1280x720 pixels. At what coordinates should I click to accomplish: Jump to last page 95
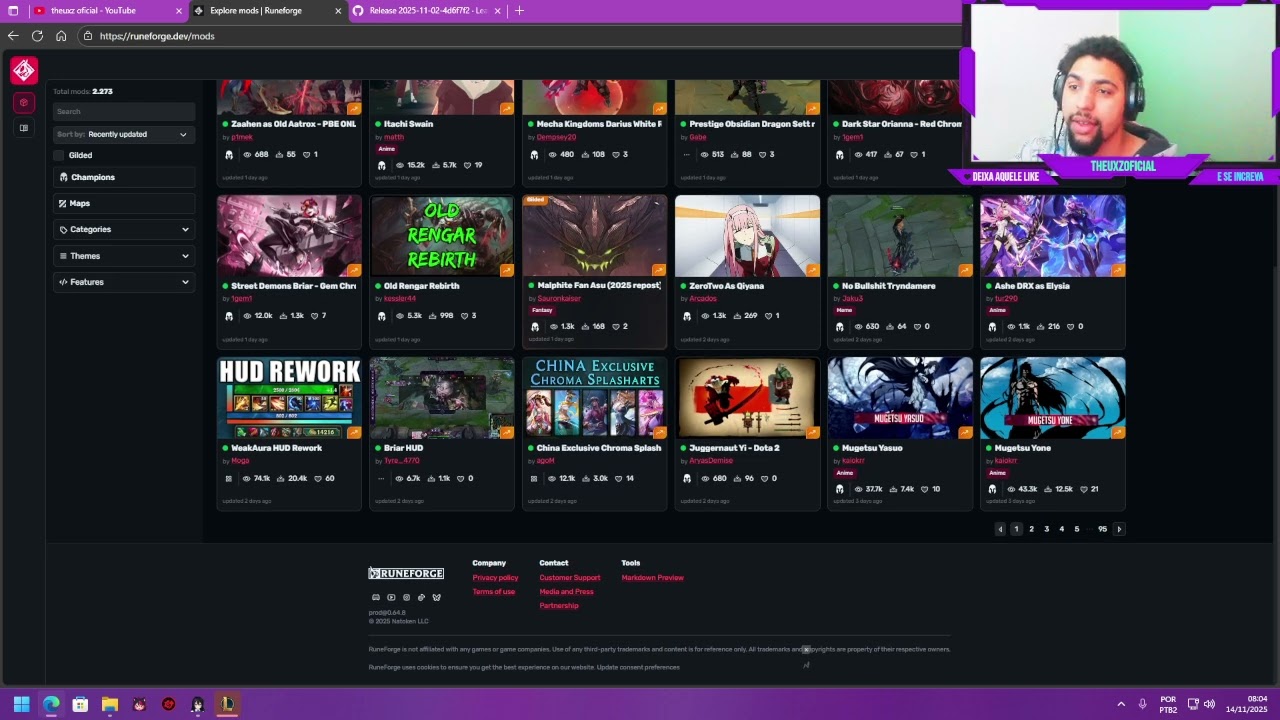point(1102,529)
